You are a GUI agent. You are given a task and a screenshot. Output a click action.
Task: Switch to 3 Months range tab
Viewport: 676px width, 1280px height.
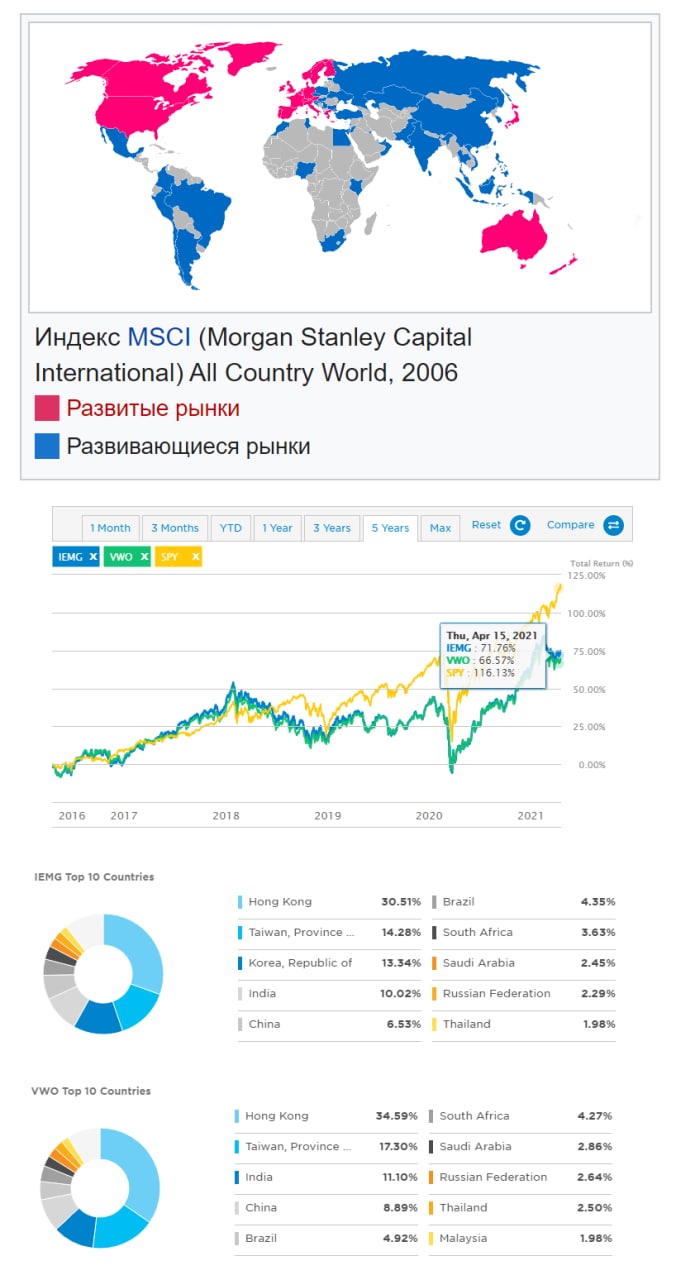[175, 528]
